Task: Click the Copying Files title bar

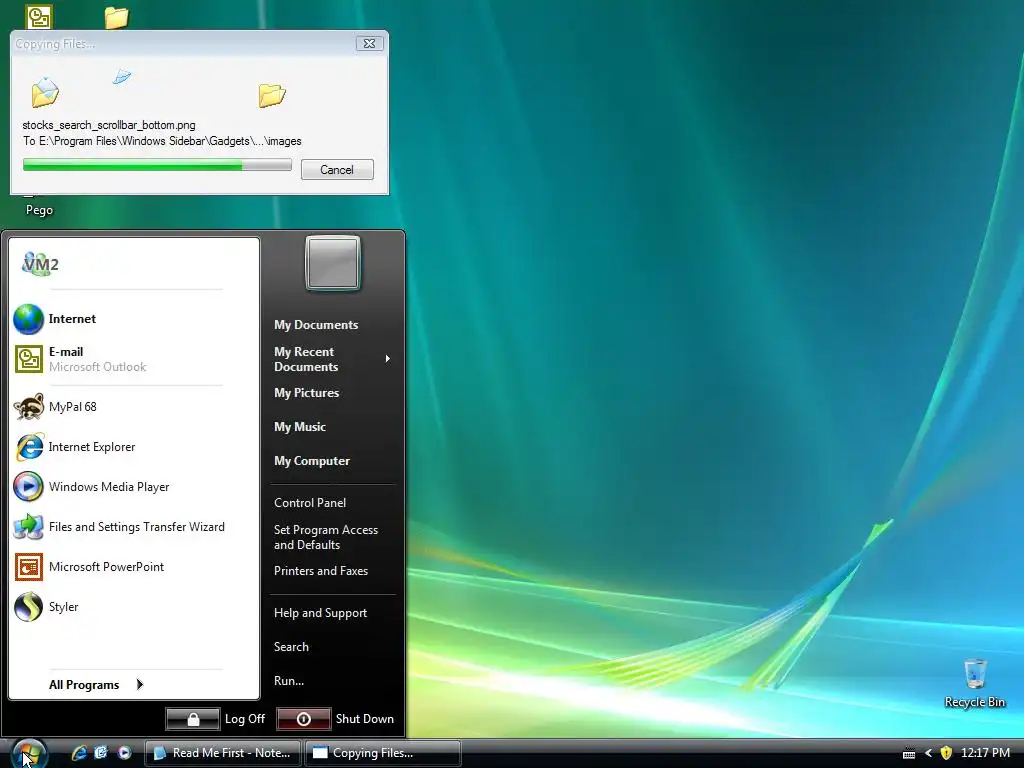Action: click(183, 44)
